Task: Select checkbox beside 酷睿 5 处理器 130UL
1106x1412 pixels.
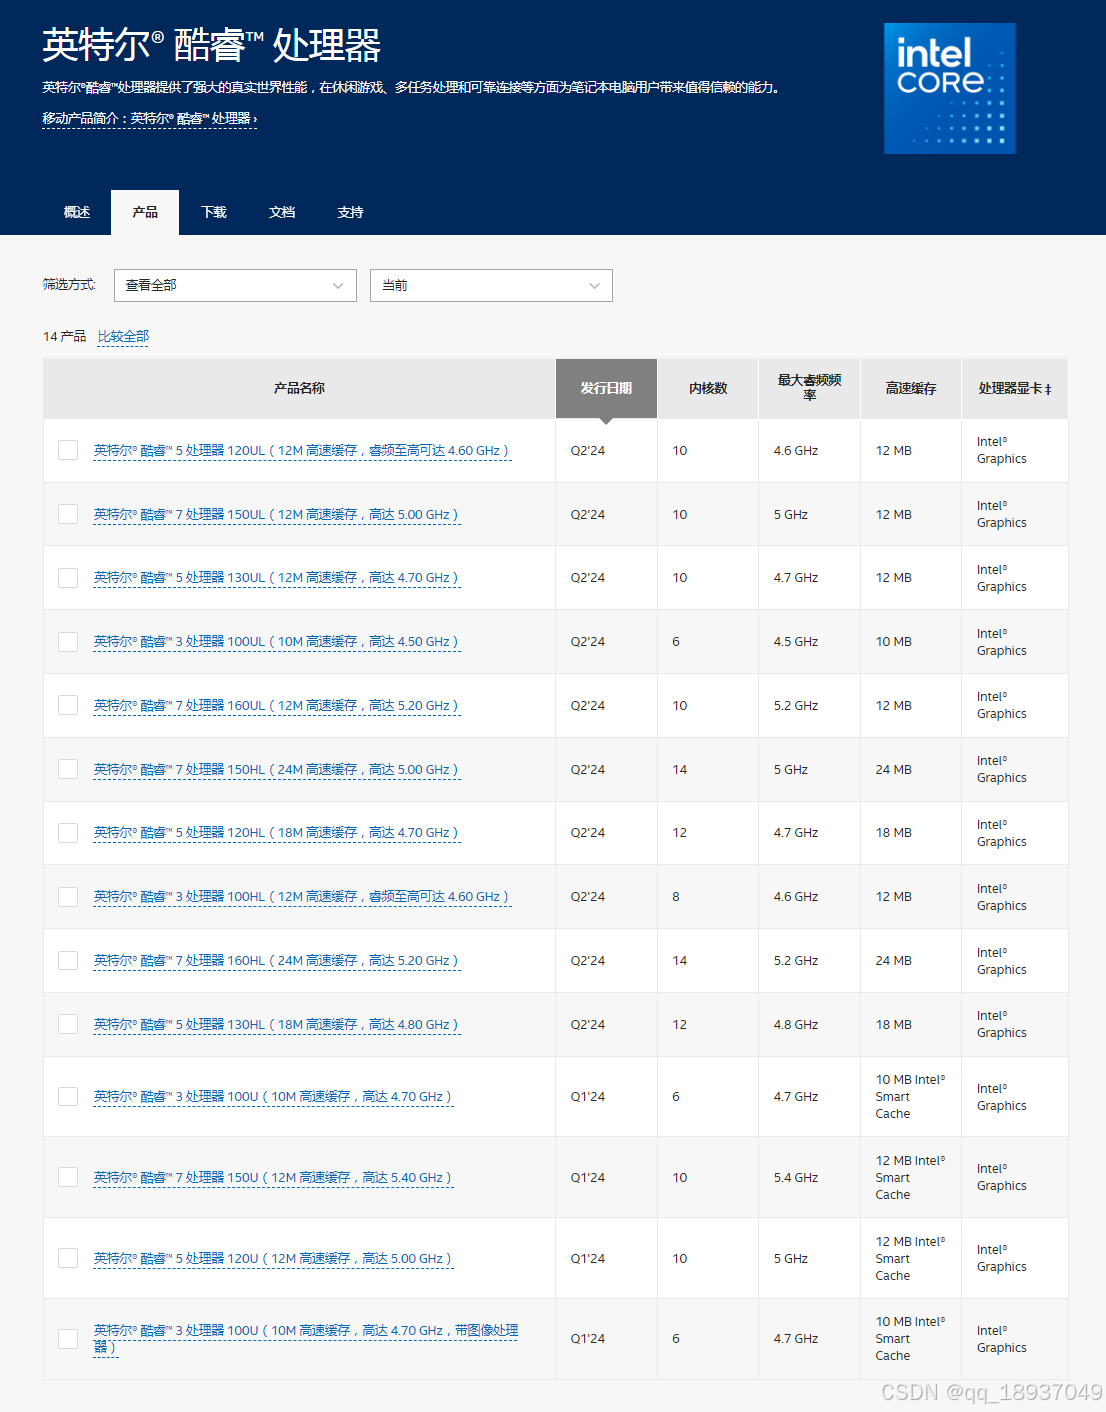Action: pos(68,577)
